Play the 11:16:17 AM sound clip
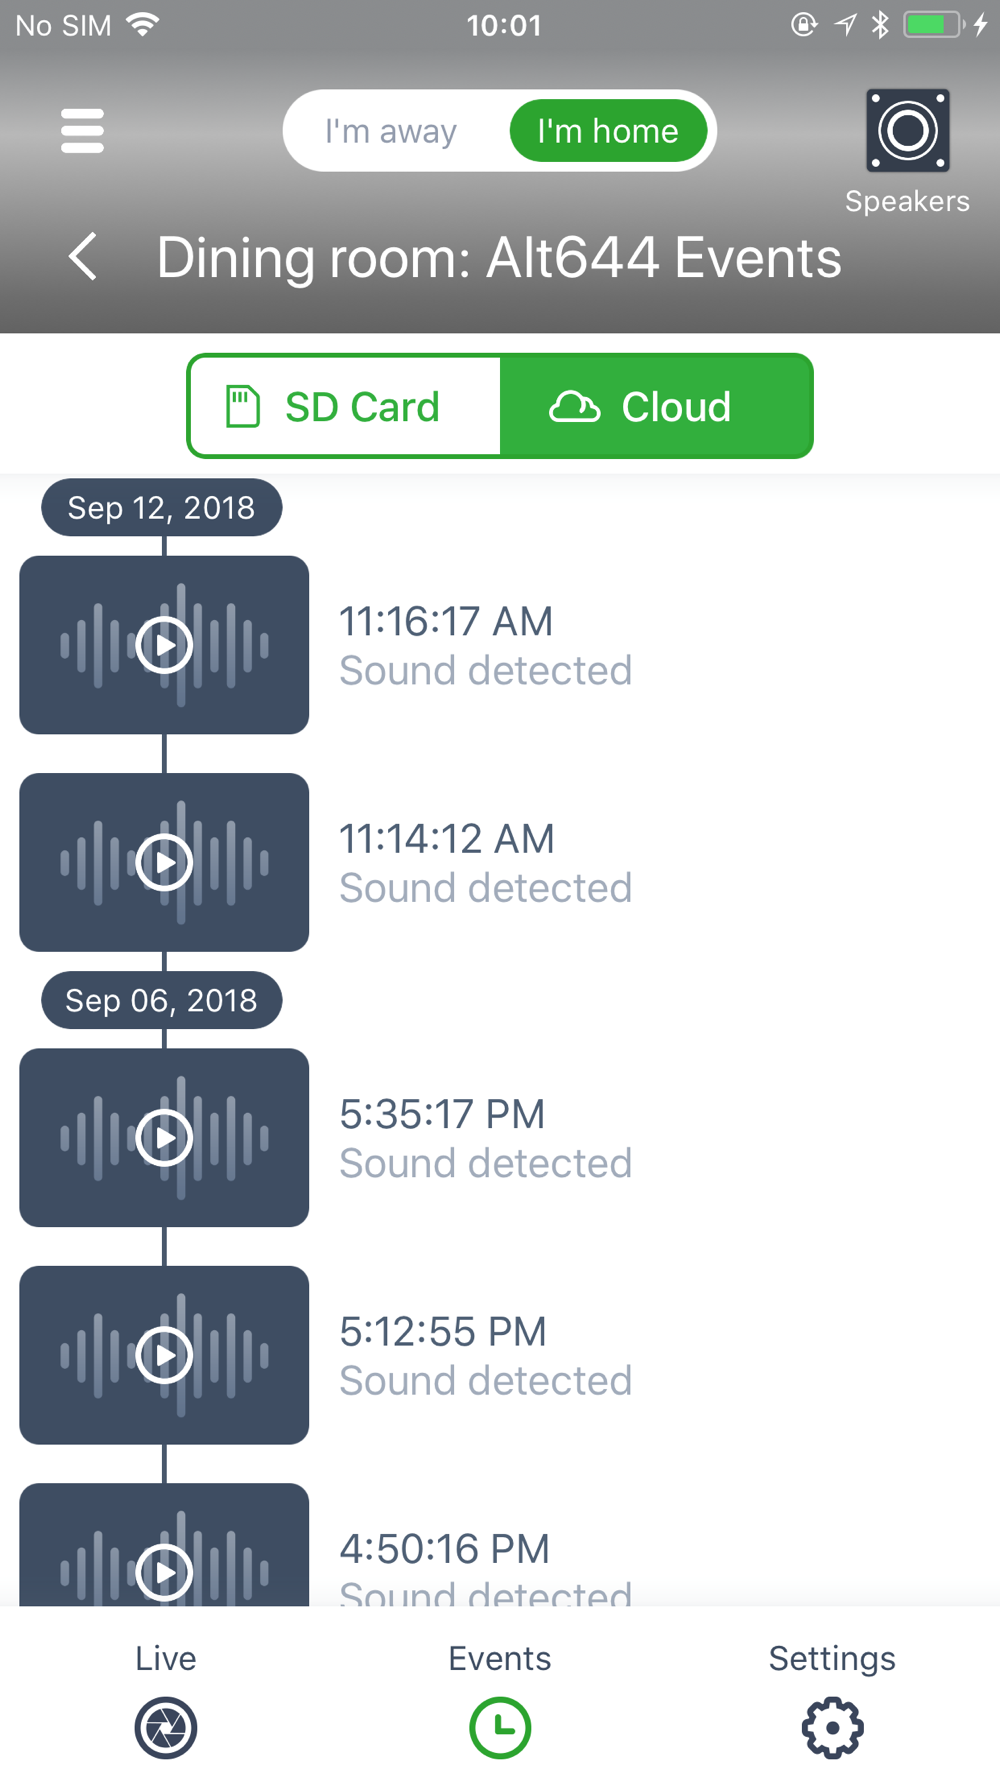Screen dimensions: 1000x1778 (164, 645)
